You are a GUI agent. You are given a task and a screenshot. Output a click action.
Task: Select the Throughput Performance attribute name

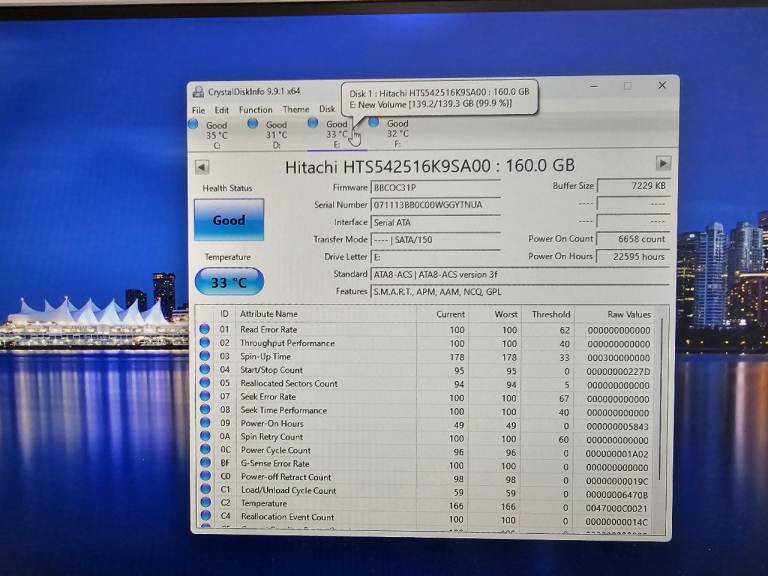click(288, 343)
